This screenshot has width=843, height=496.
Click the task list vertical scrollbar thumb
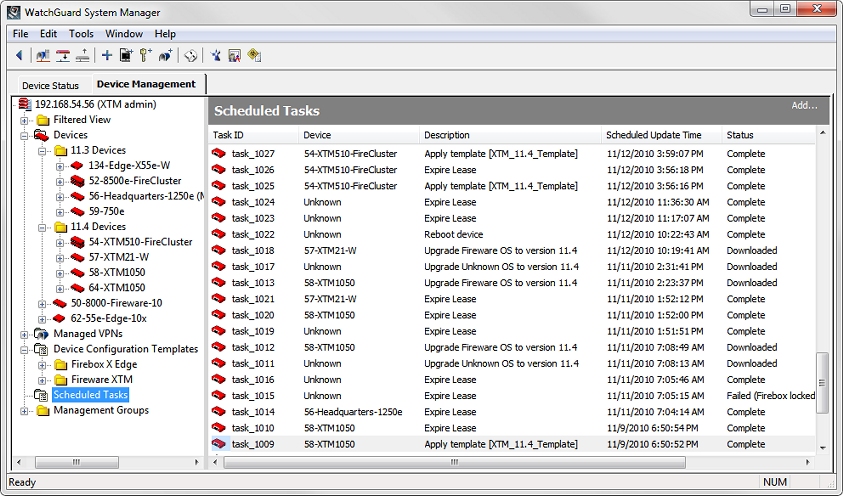click(x=823, y=382)
